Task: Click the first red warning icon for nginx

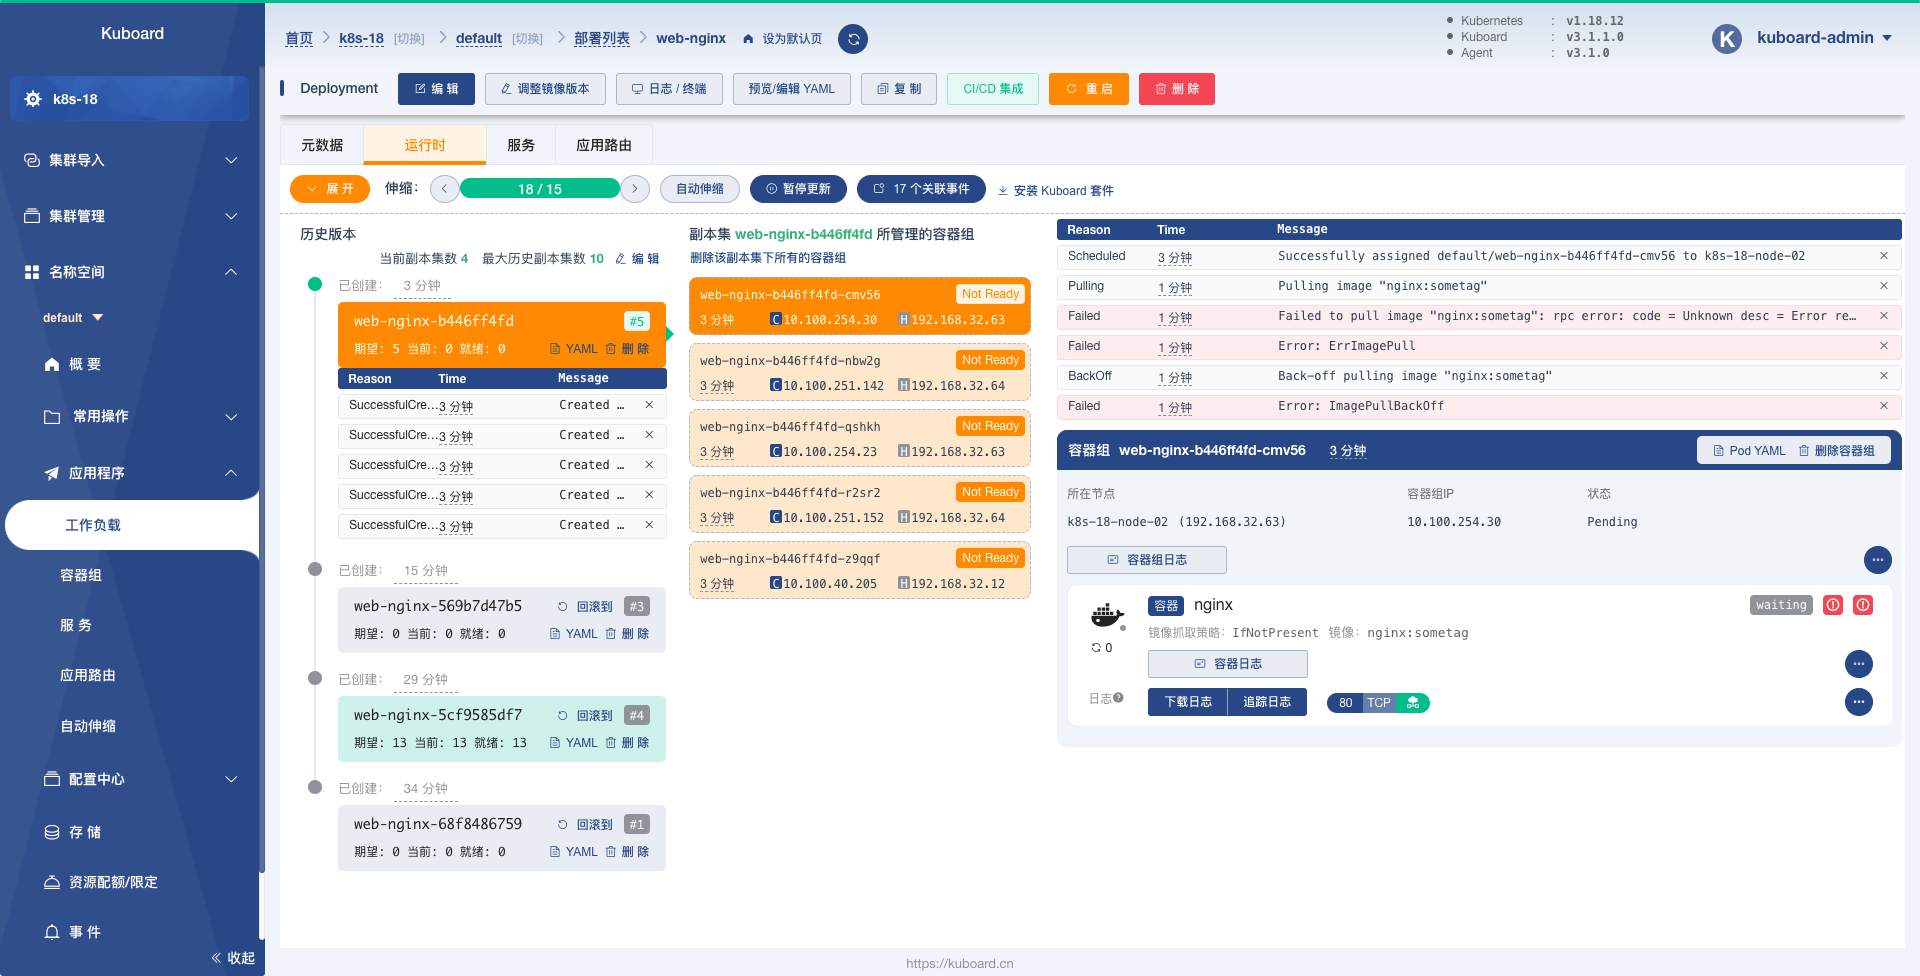Action: (x=1833, y=605)
